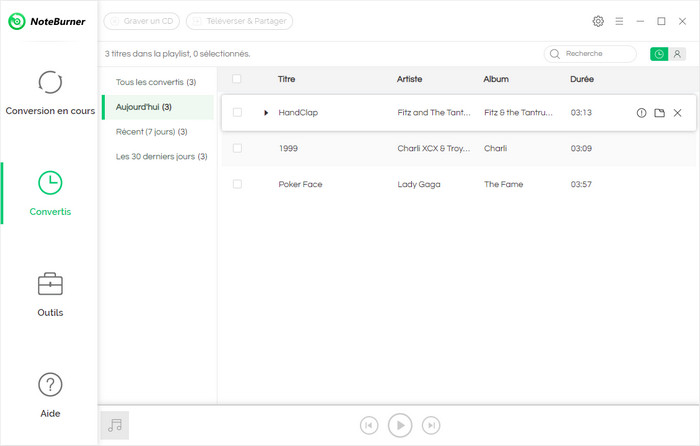Click artist Fitz and The Tant... cell
This screenshot has height=446, width=700.
point(433,113)
